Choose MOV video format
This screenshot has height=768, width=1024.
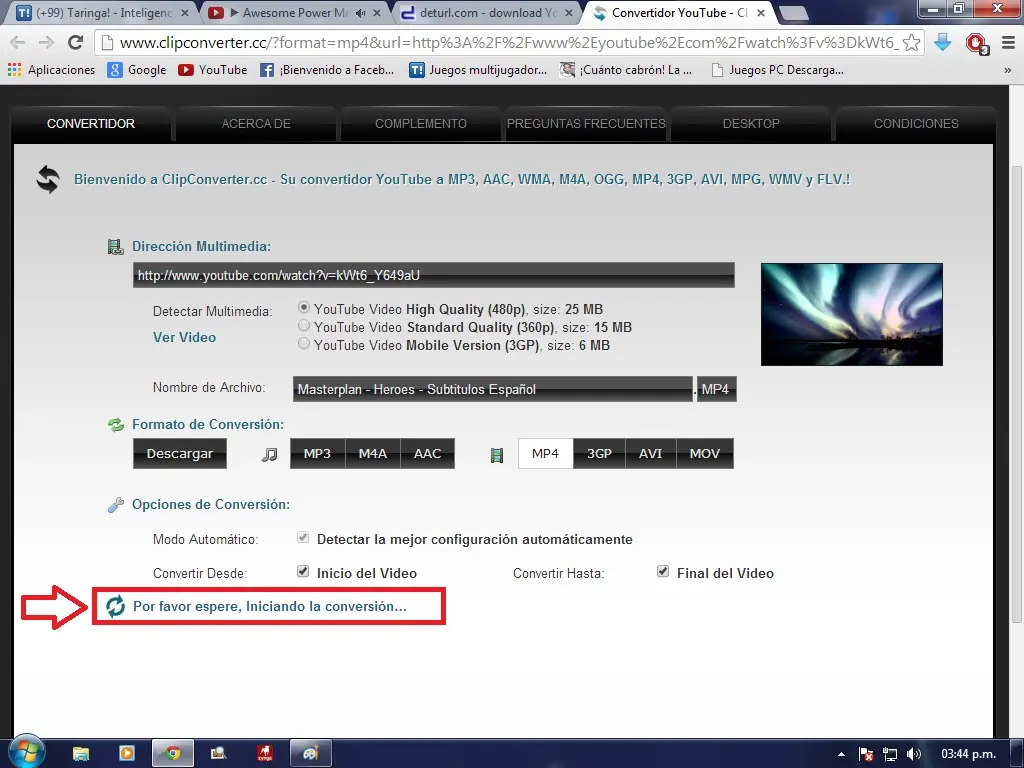[705, 453]
